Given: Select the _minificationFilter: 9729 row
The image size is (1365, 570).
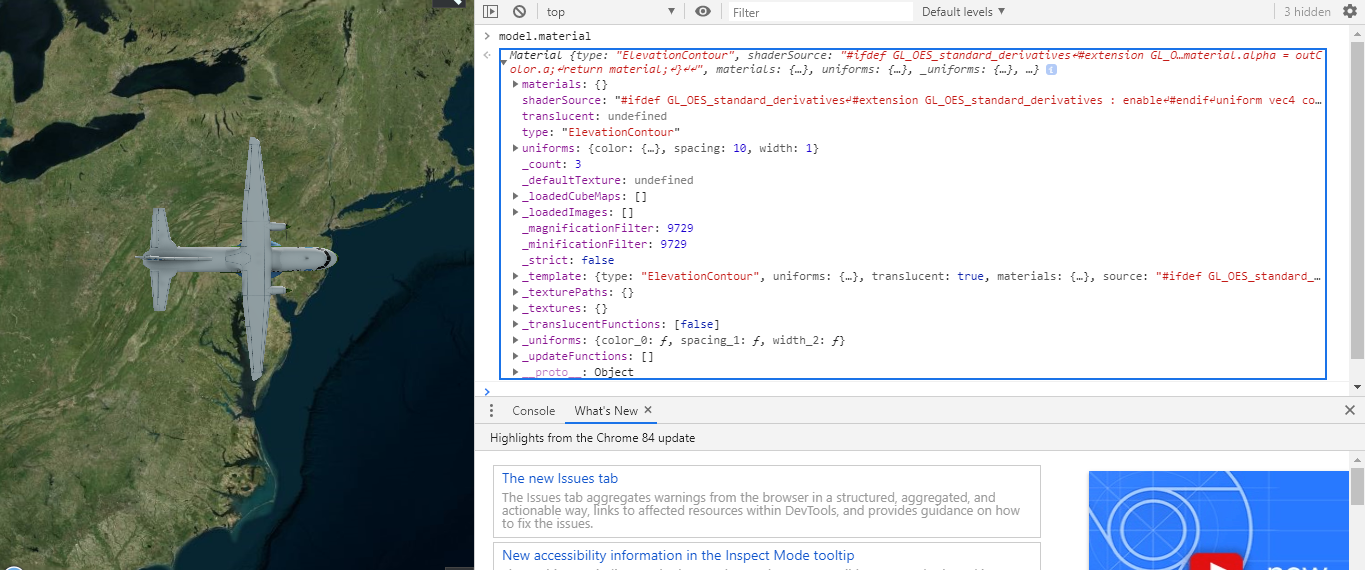Looking at the screenshot, I should [604, 244].
